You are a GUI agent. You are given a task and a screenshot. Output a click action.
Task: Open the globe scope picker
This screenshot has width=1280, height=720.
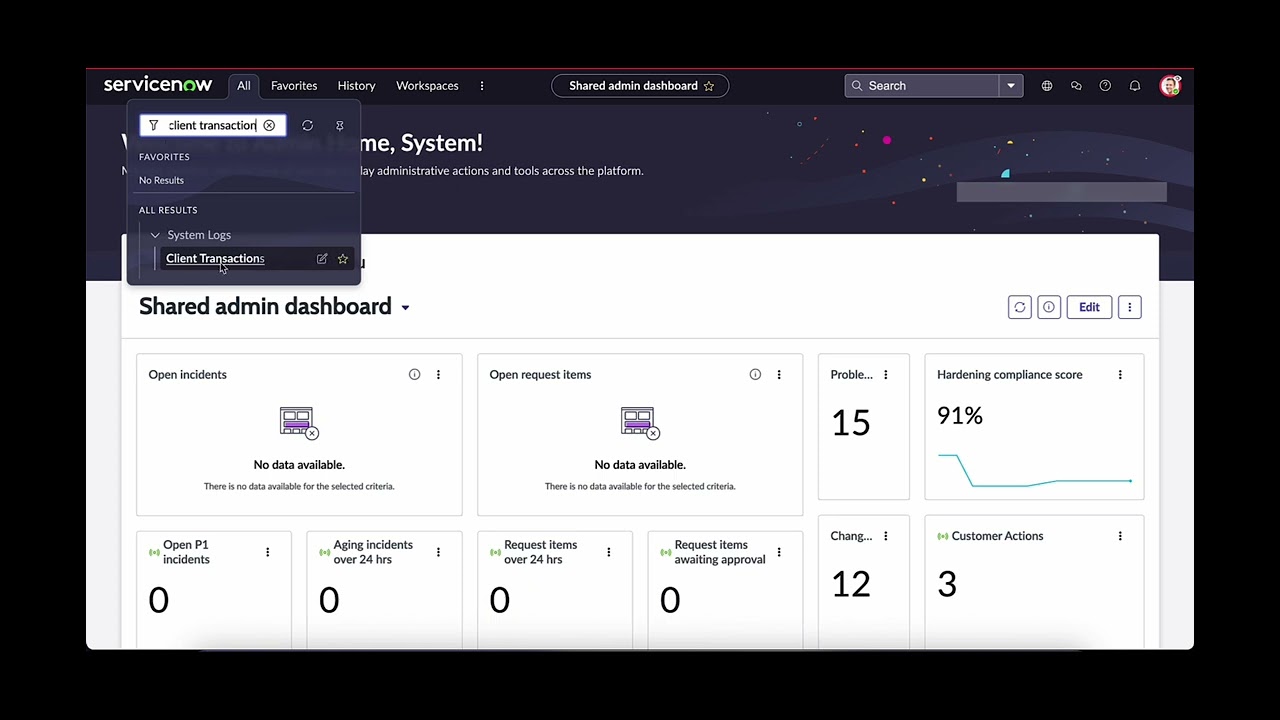pyautogui.click(x=1047, y=86)
